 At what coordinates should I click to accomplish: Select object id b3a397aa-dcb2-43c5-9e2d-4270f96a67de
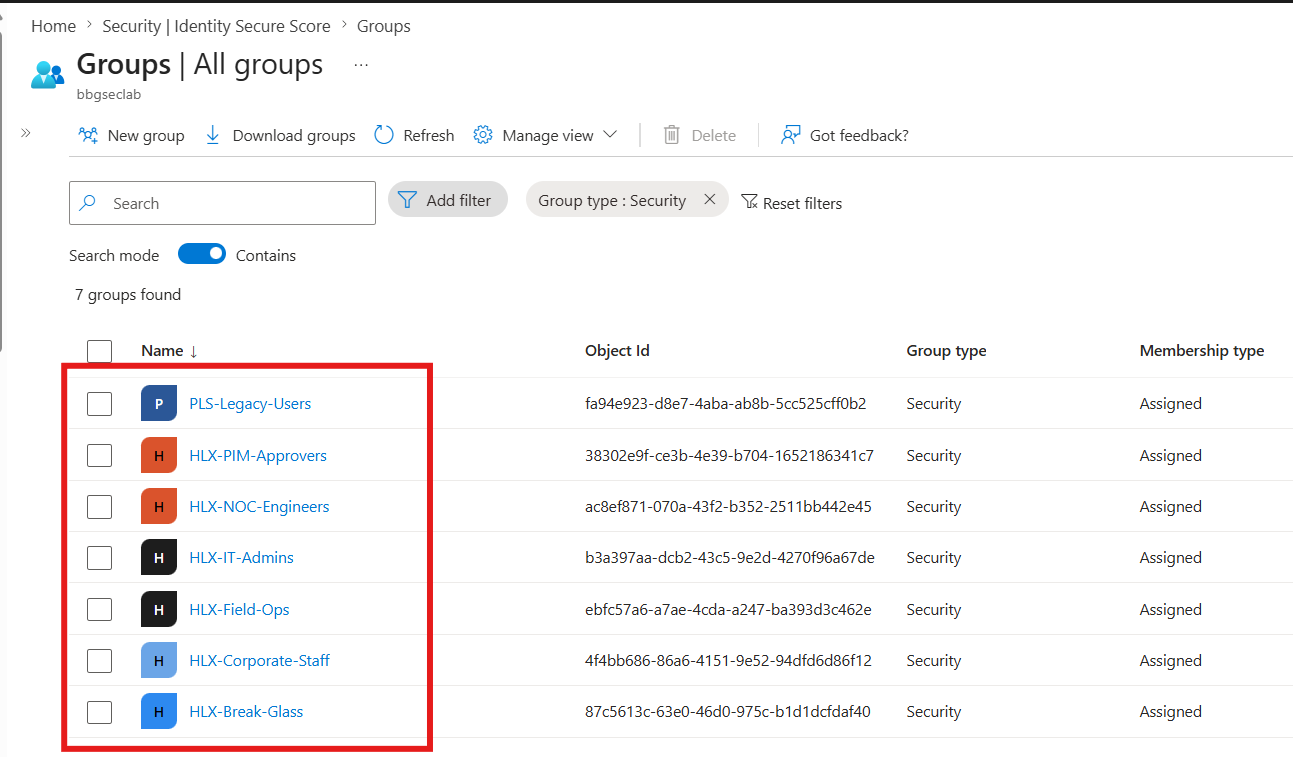[730, 557]
